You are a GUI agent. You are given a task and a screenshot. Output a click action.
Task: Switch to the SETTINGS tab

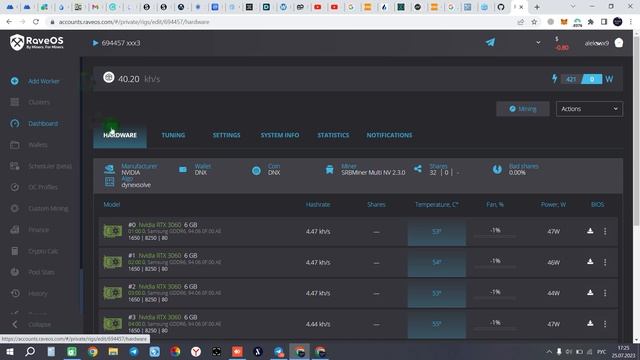click(226, 135)
